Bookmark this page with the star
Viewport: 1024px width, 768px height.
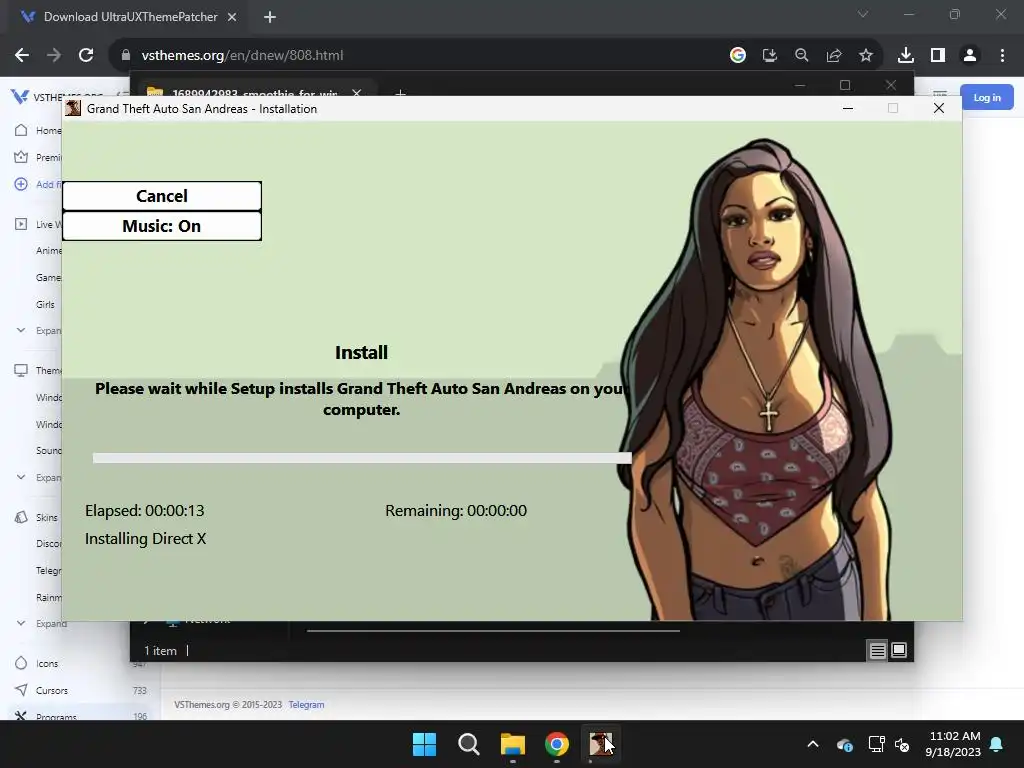[866, 56]
